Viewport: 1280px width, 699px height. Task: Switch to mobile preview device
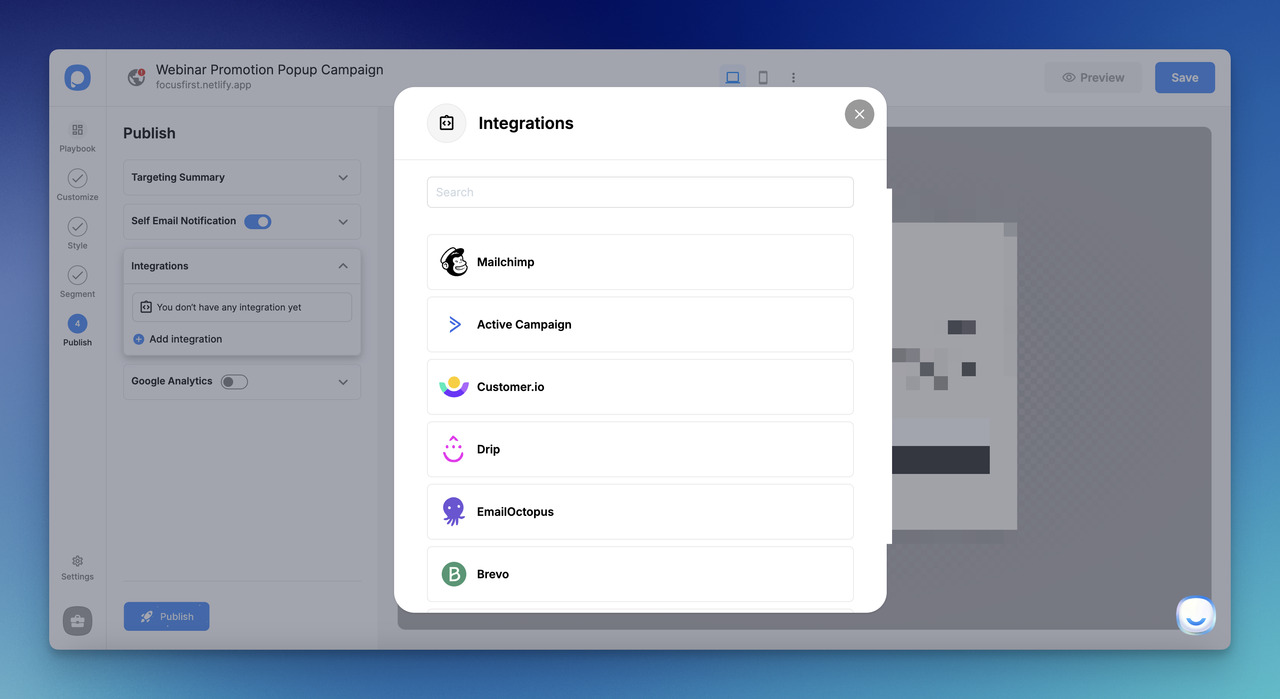[x=763, y=77]
